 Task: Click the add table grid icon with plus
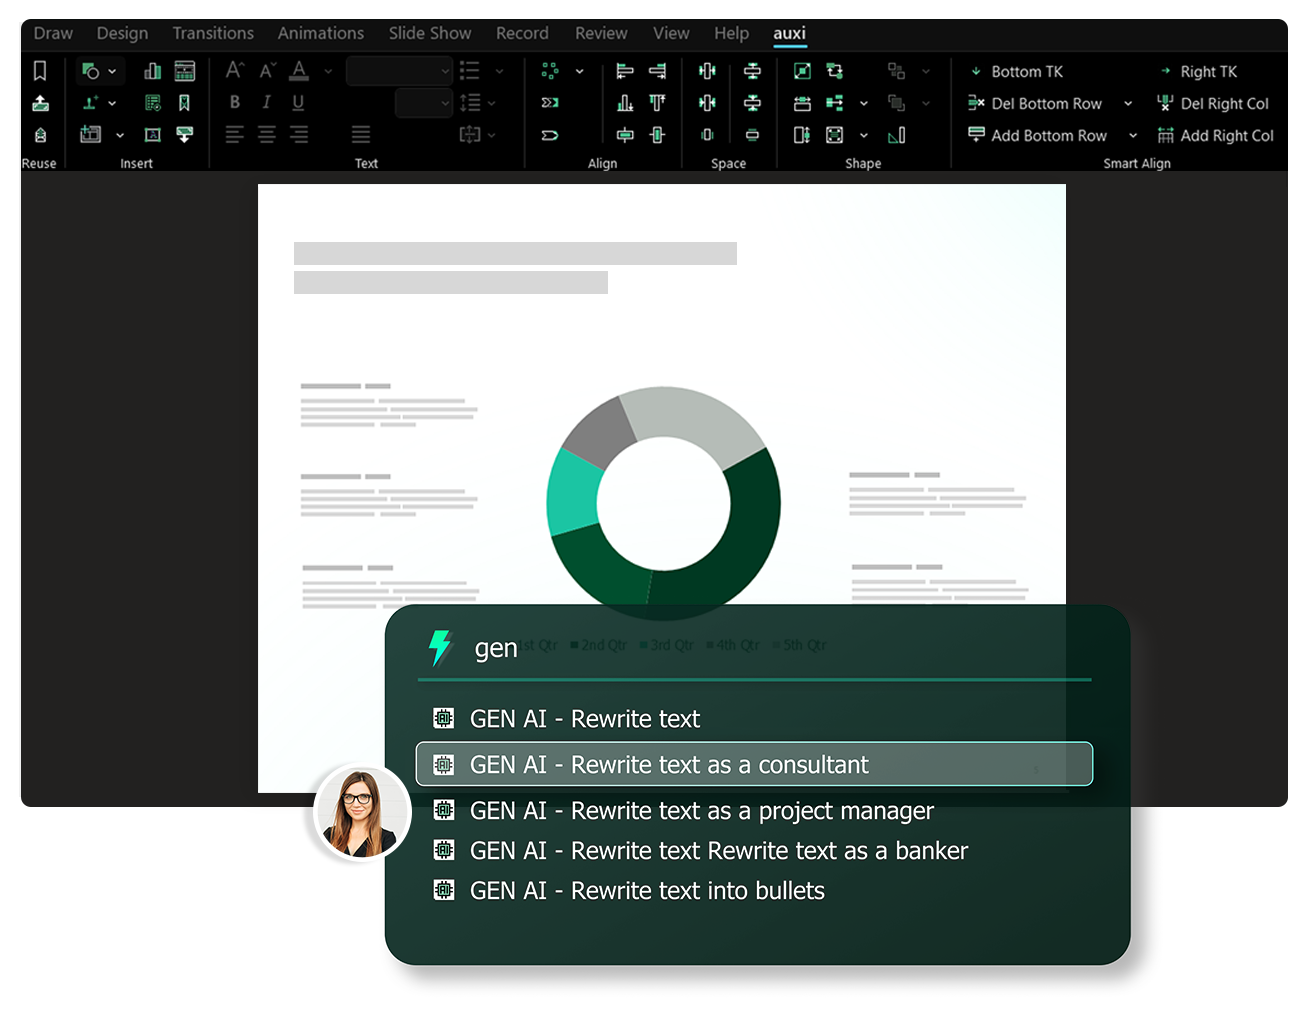pos(91,134)
